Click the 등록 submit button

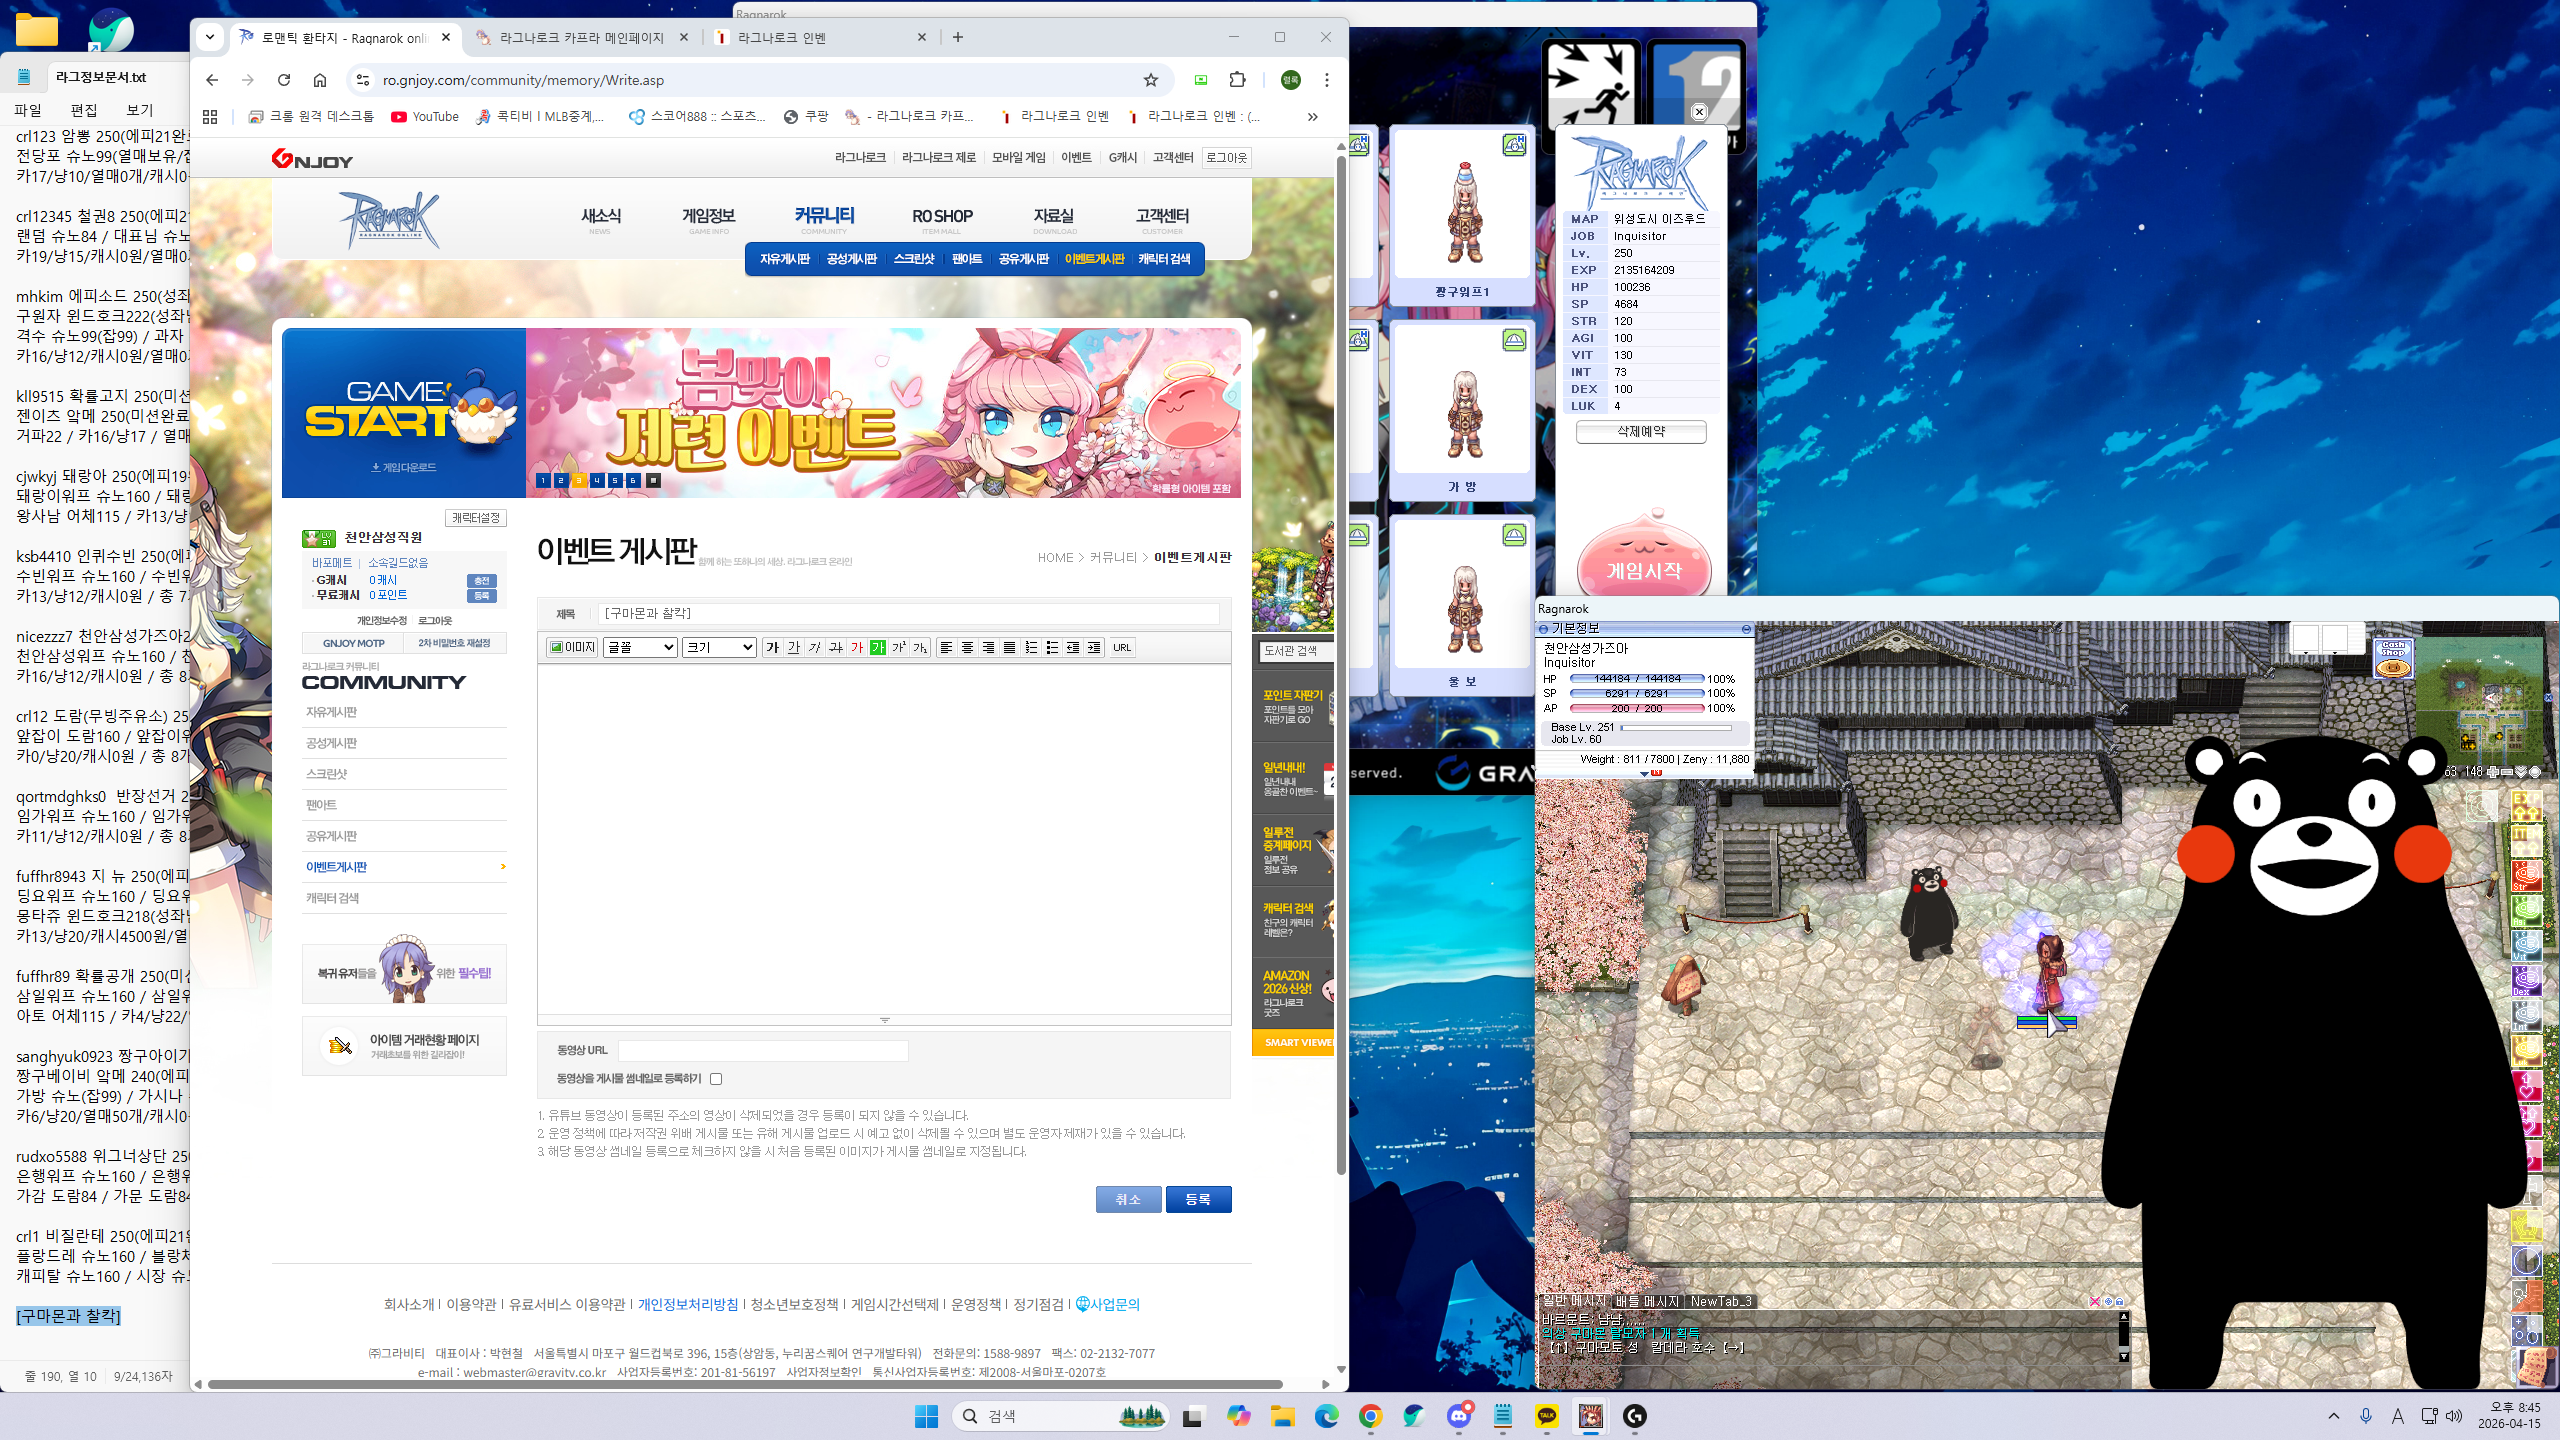point(1198,1199)
